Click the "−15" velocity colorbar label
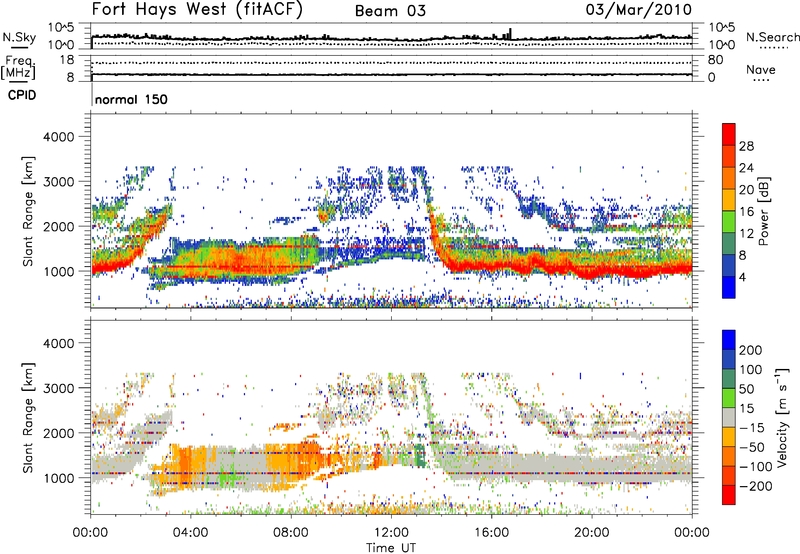The height and width of the screenshot is (554, 800). tap(752, 428)
